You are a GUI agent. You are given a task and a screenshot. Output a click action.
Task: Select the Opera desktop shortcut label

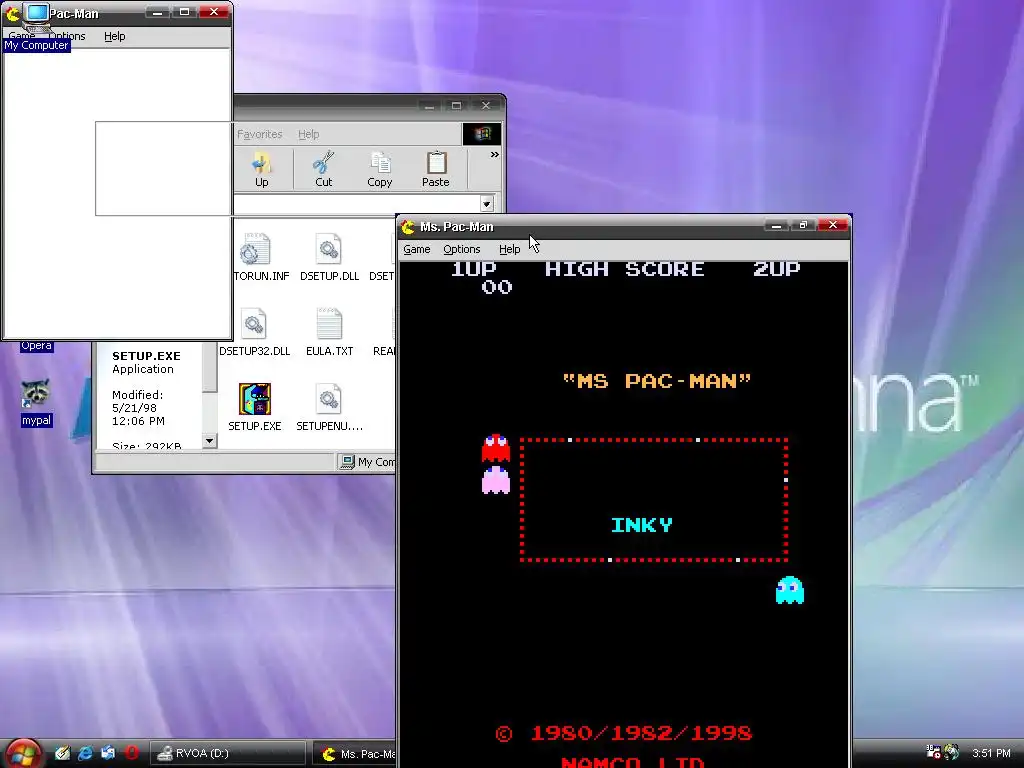pos(36,345)
